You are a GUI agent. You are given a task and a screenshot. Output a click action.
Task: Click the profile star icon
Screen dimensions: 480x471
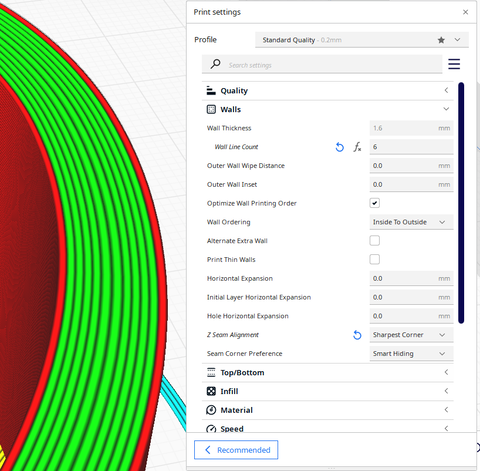tap(441, 40)
